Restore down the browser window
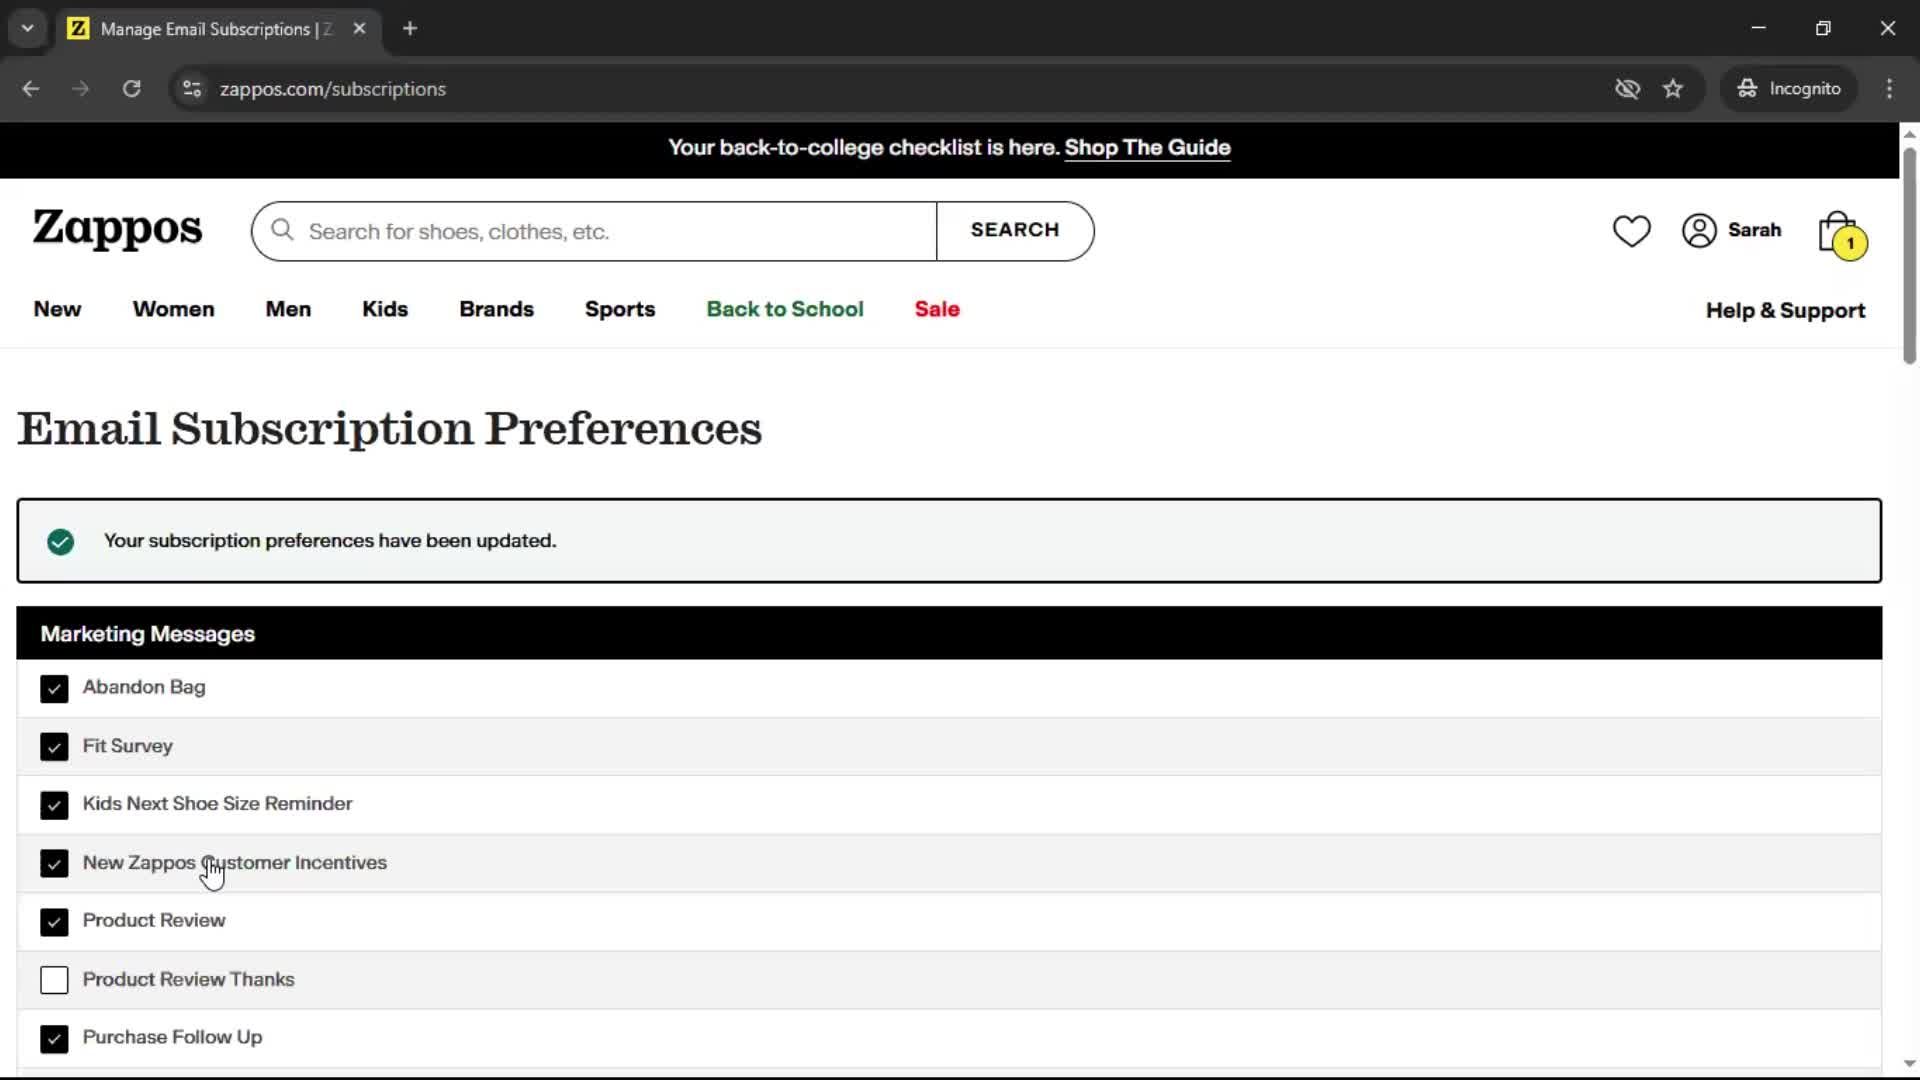The image size is (1920, 1080). point(1823,28)
